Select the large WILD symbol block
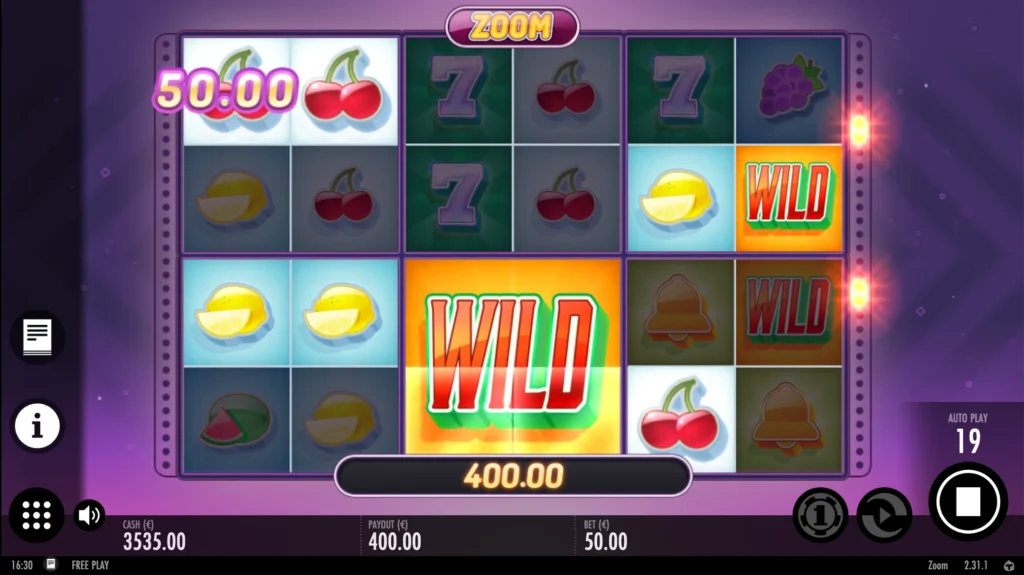The image size is (1024, 575). 513,355
